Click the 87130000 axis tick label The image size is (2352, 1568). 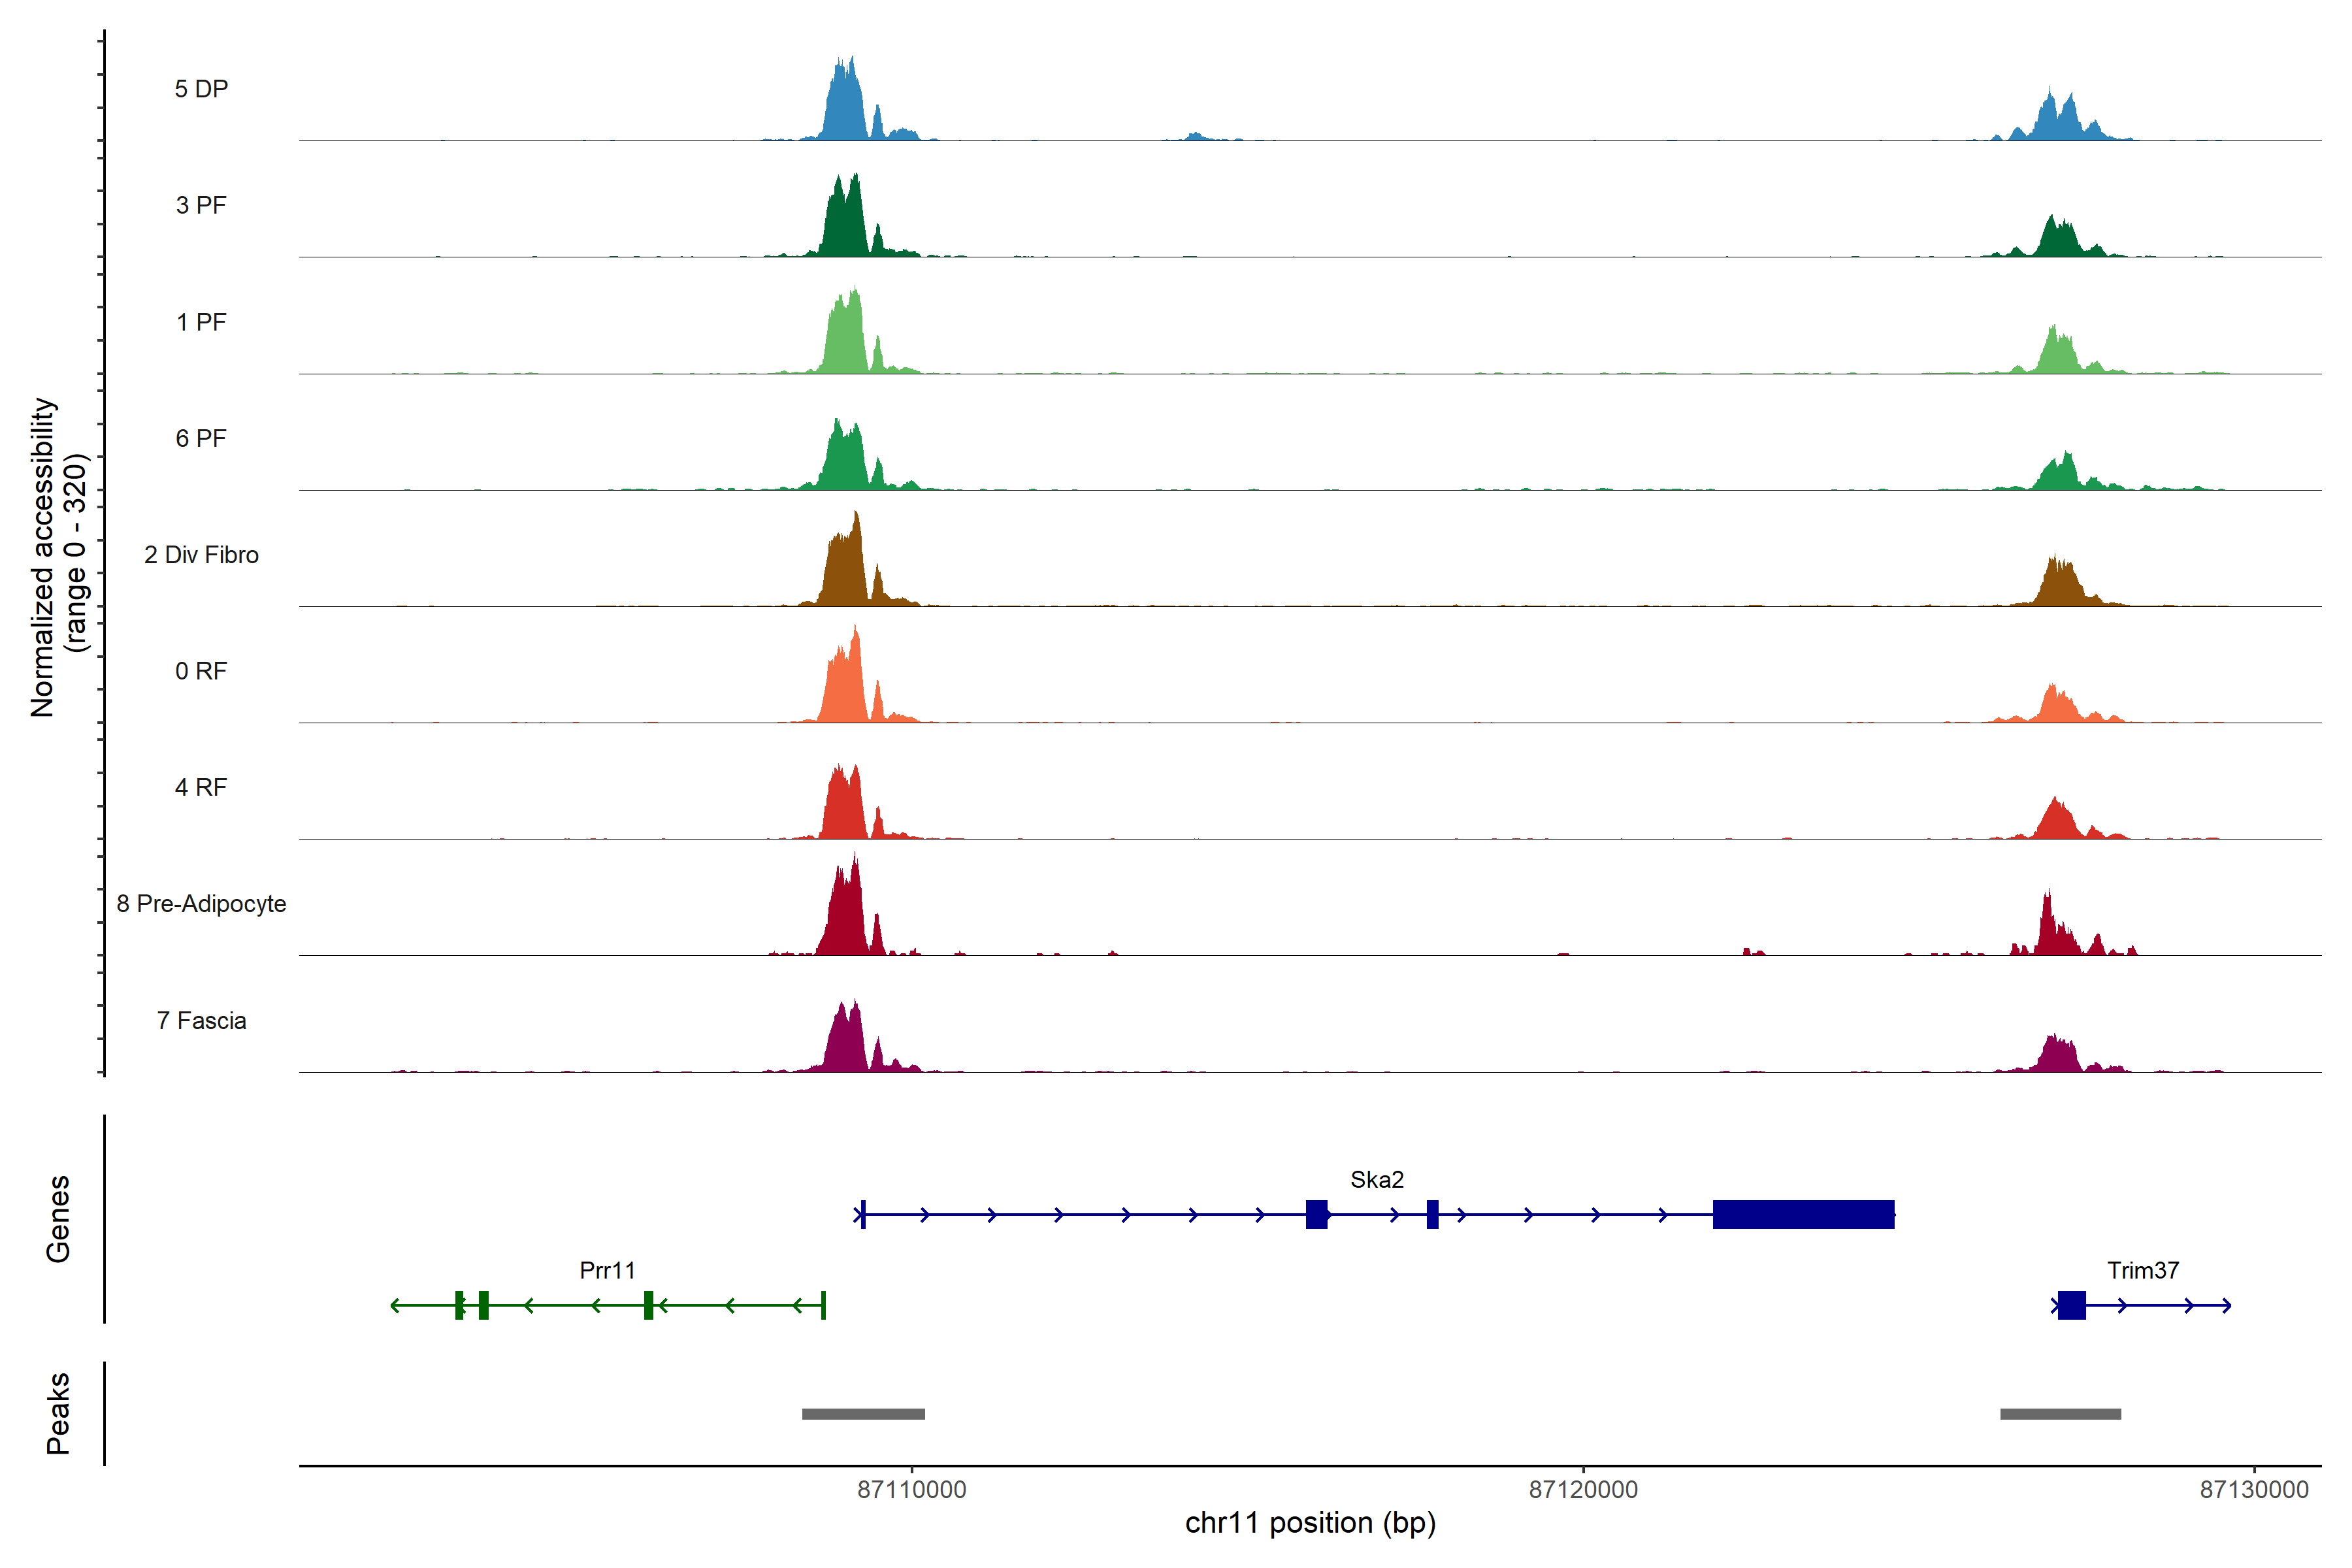(x=2254, y=1490)
